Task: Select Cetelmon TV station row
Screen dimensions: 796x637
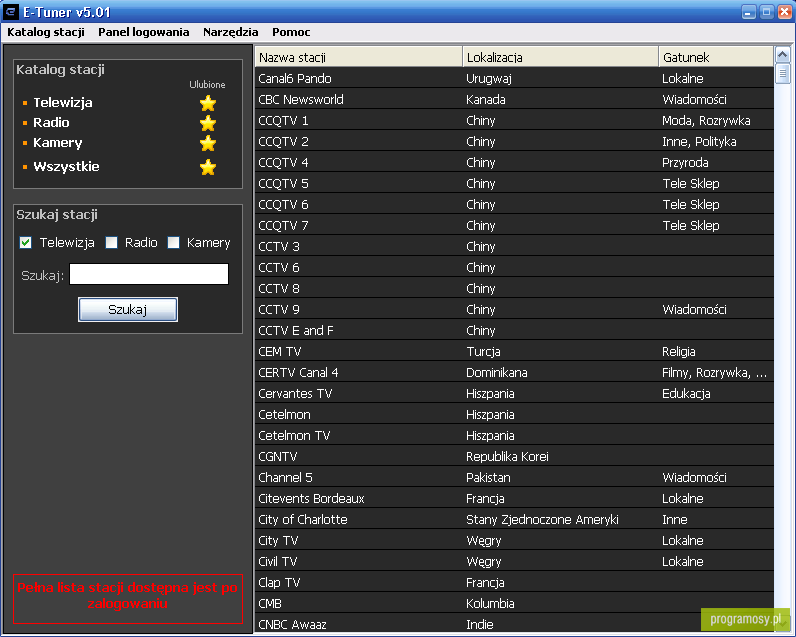Action: [514, 435]
